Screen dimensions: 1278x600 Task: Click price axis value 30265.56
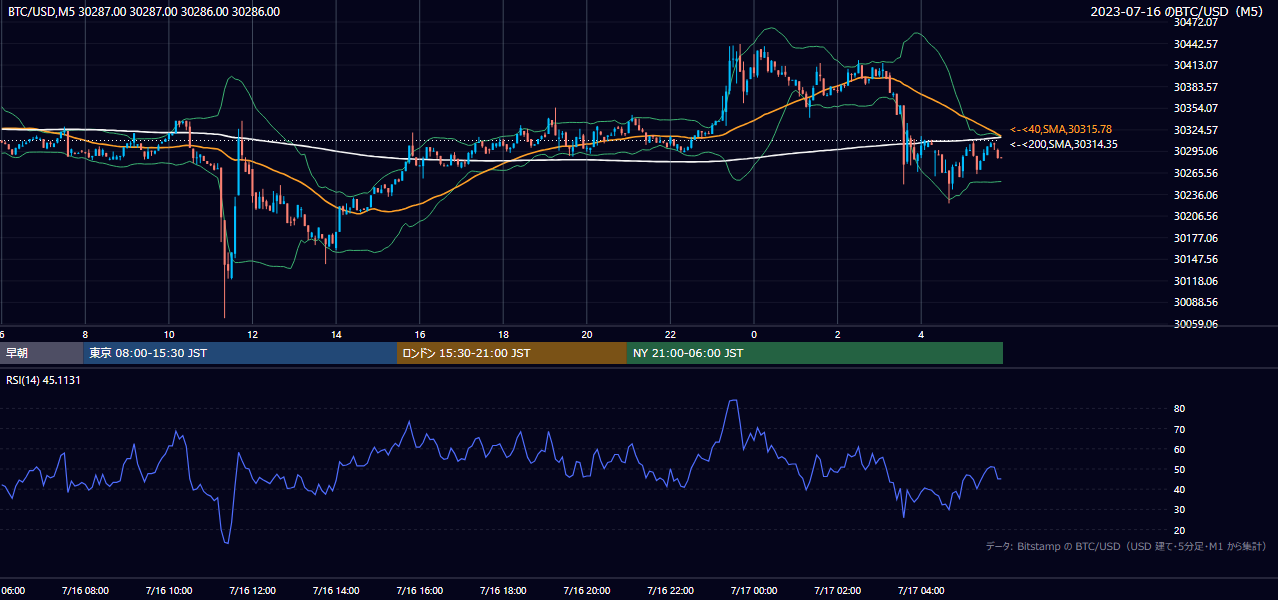[1196, 173]
